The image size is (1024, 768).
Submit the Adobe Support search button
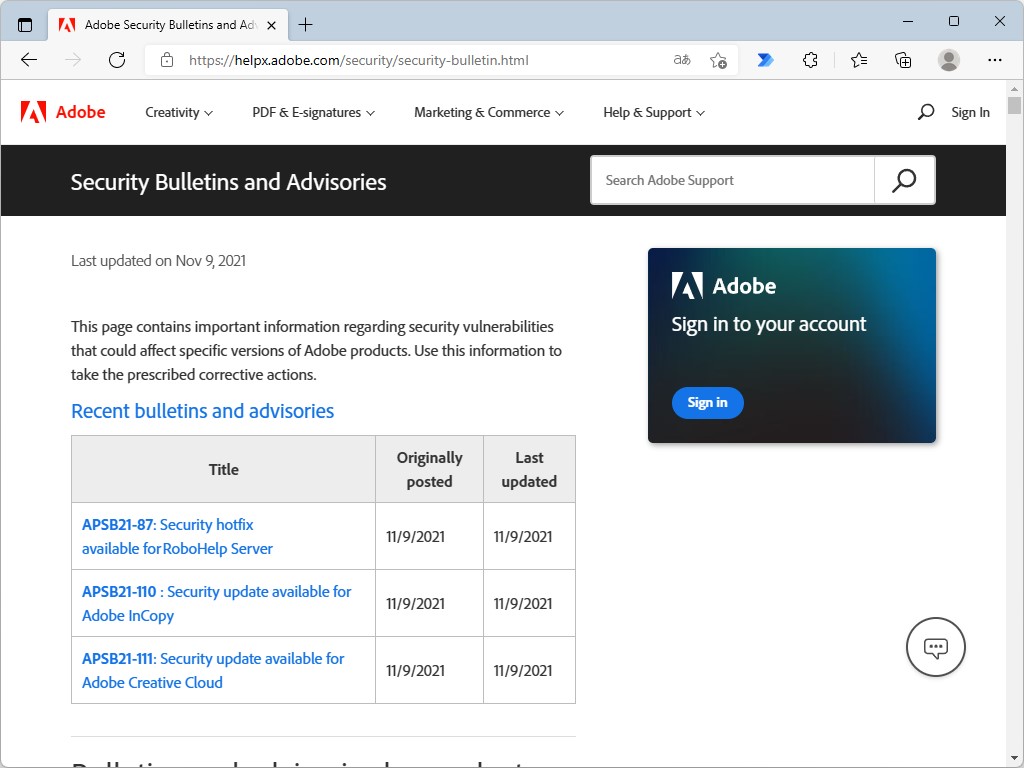coord(904,180)
